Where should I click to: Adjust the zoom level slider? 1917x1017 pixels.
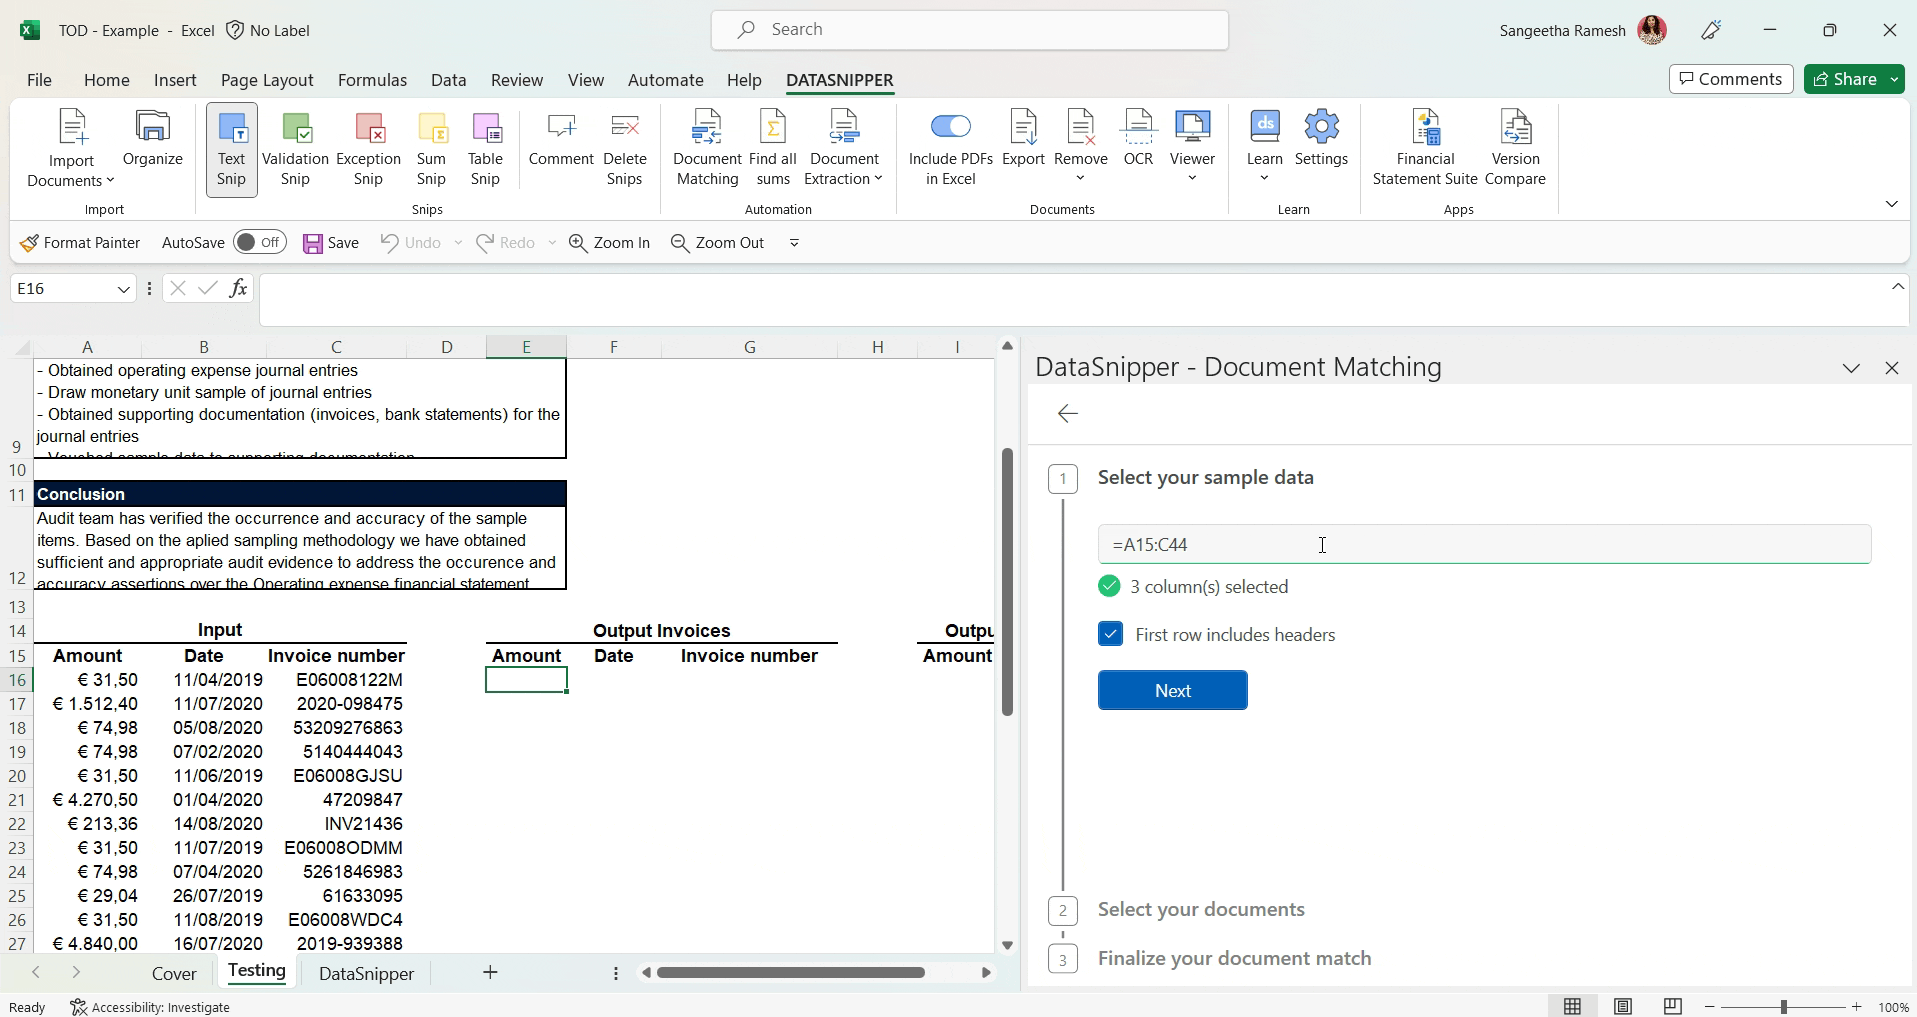click(1783, 1007)
